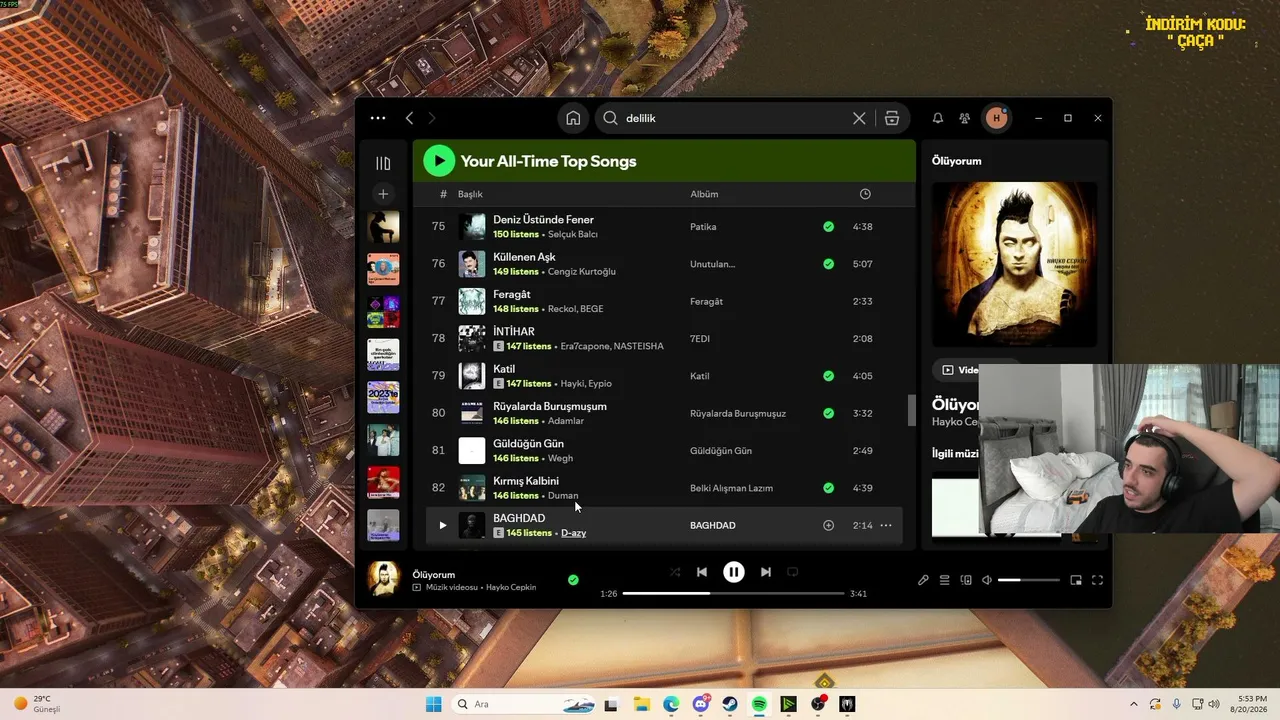Click the search magnifier icon
Screen dimensions: 1280x720
point(610,118)
